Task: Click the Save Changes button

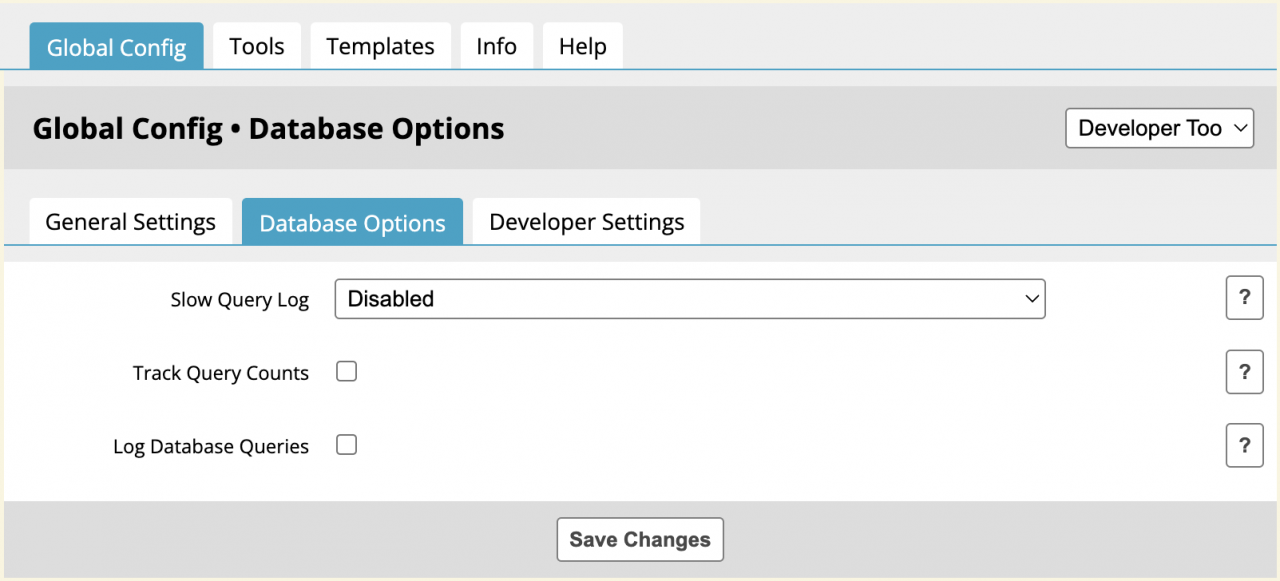Action: pos(640,540)
